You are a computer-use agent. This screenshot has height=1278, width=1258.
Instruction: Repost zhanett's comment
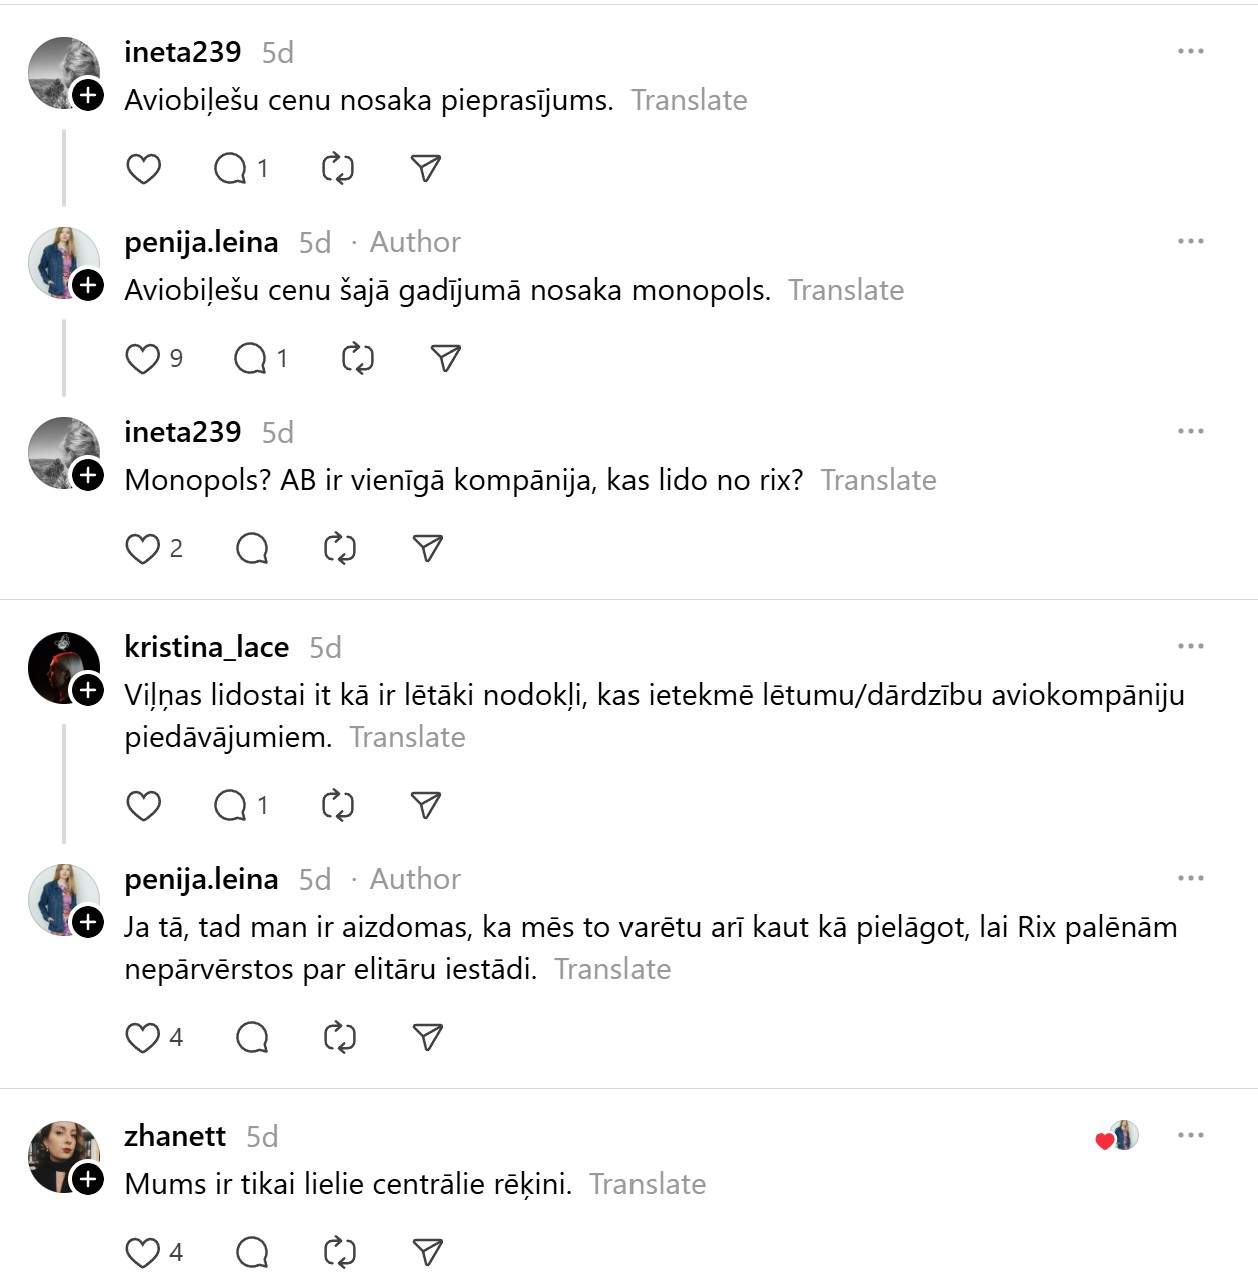click(x=339, y=1252)
